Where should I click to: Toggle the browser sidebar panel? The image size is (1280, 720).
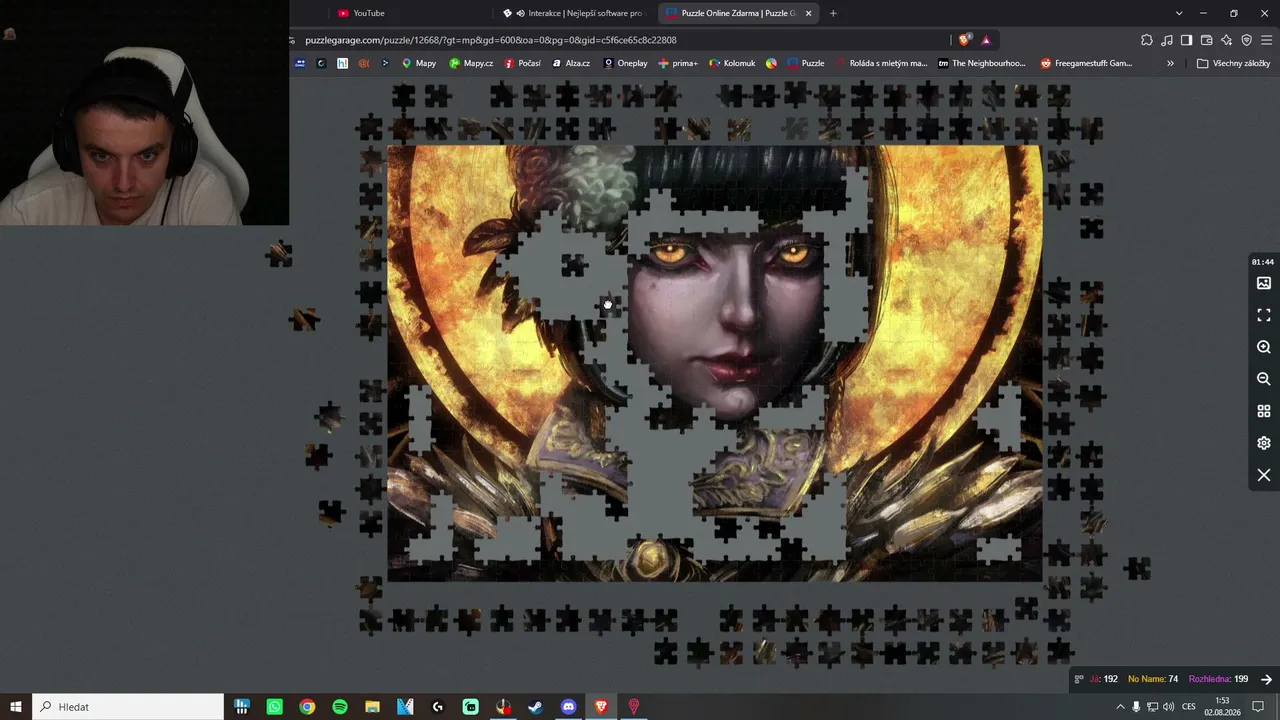pos(1186,40)
